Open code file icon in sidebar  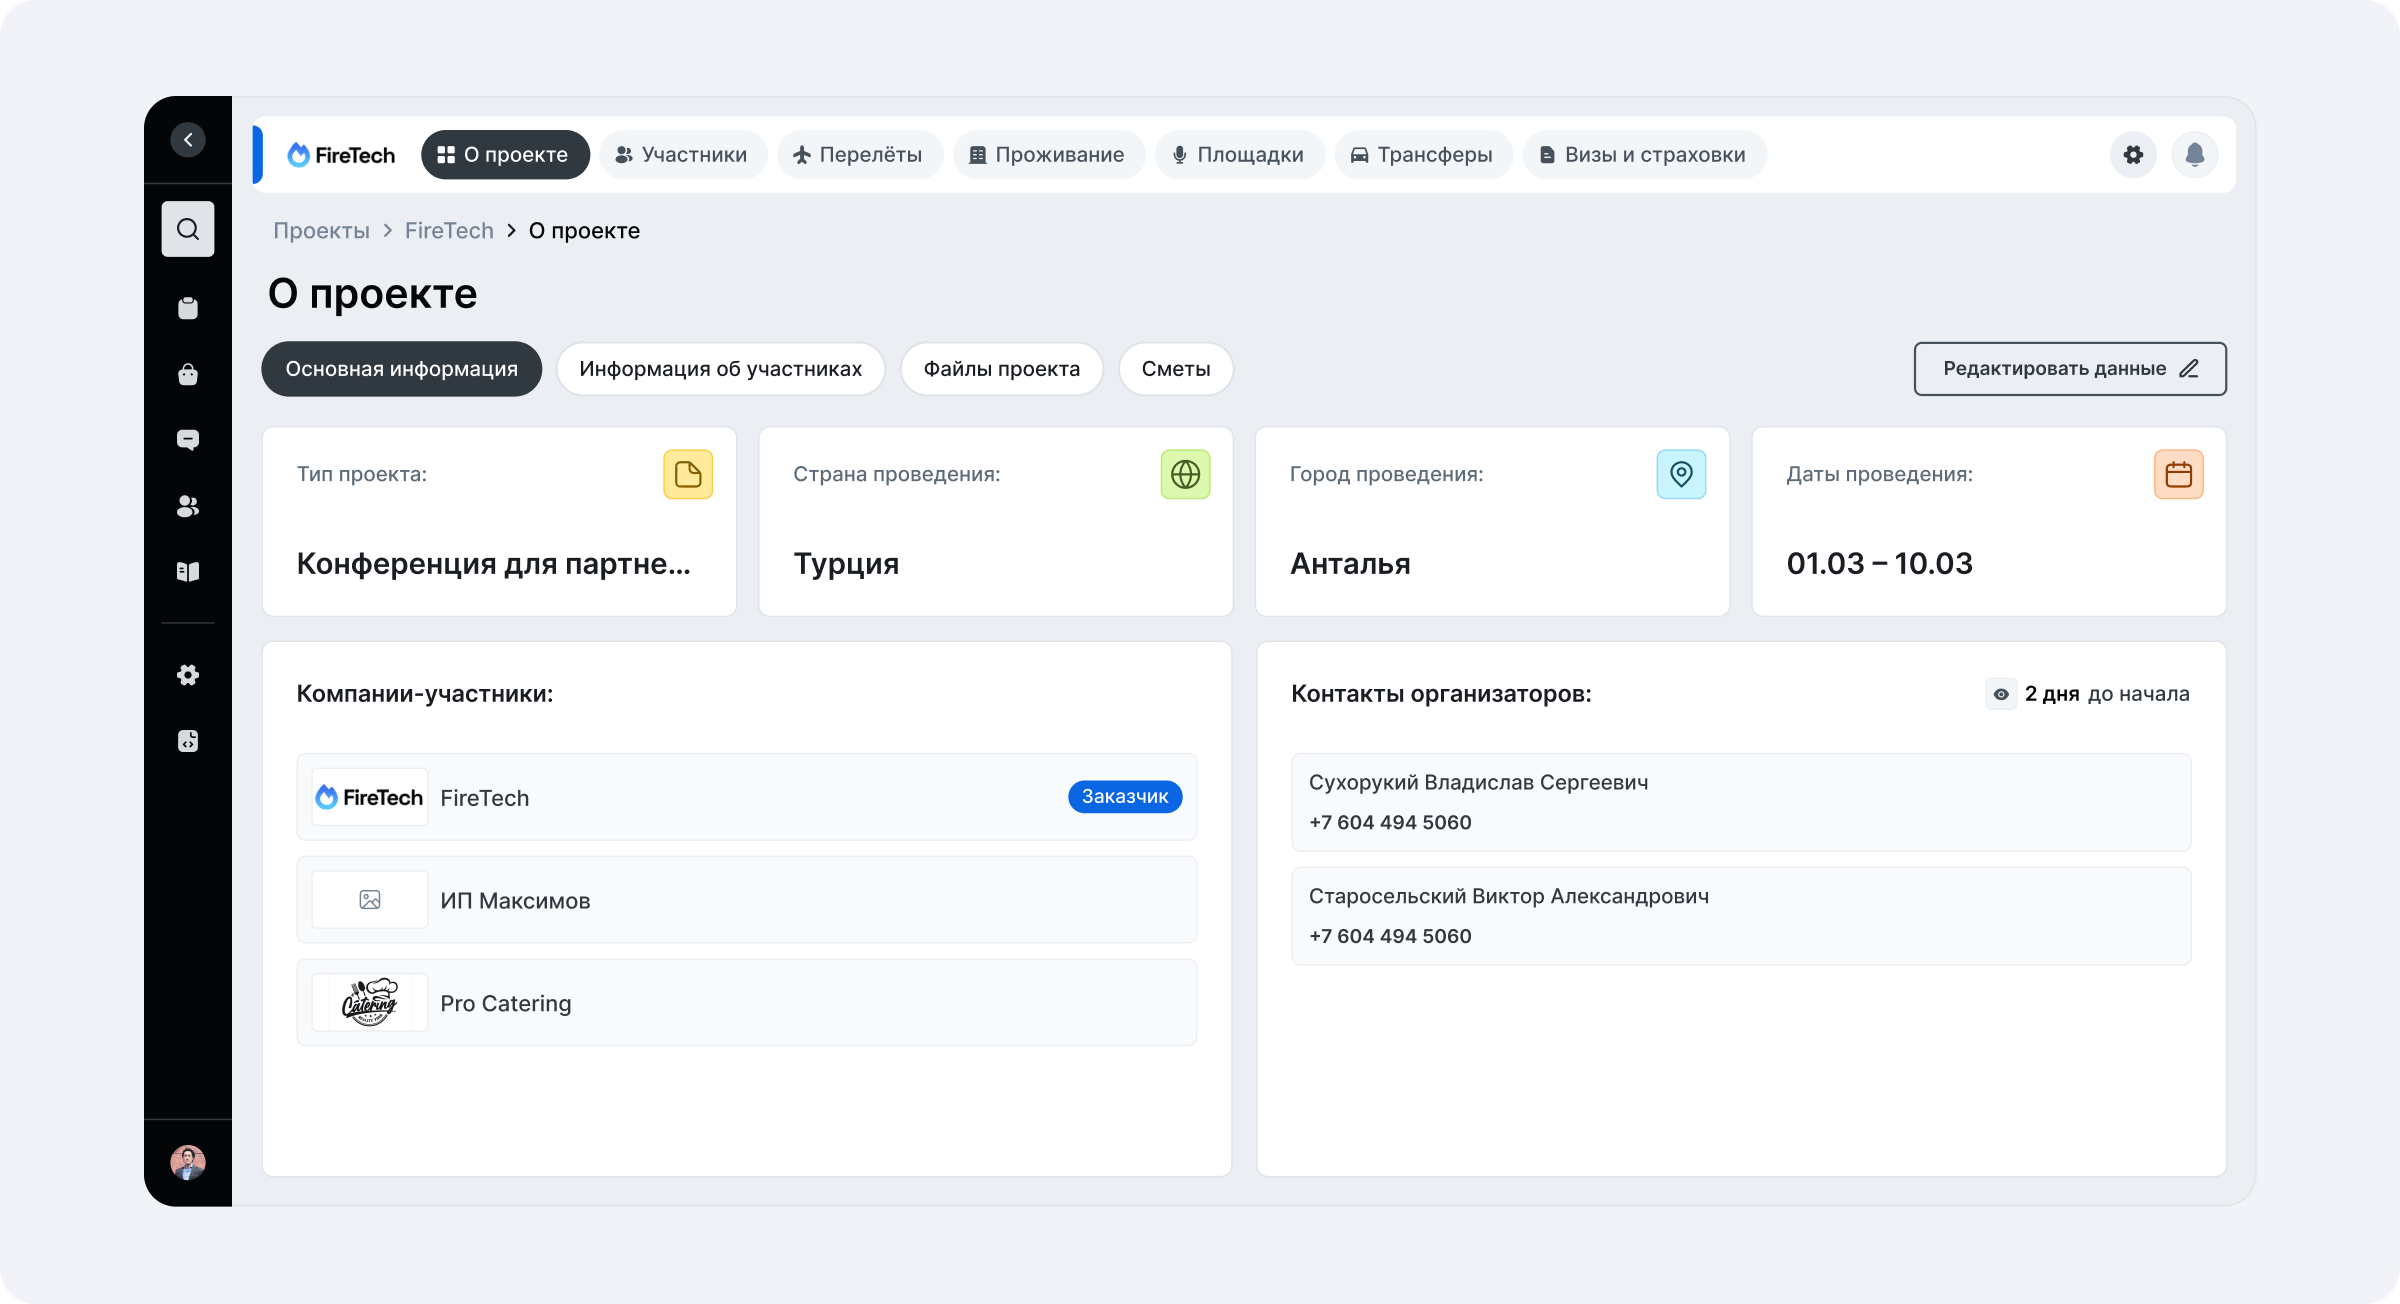click(188, 741)
